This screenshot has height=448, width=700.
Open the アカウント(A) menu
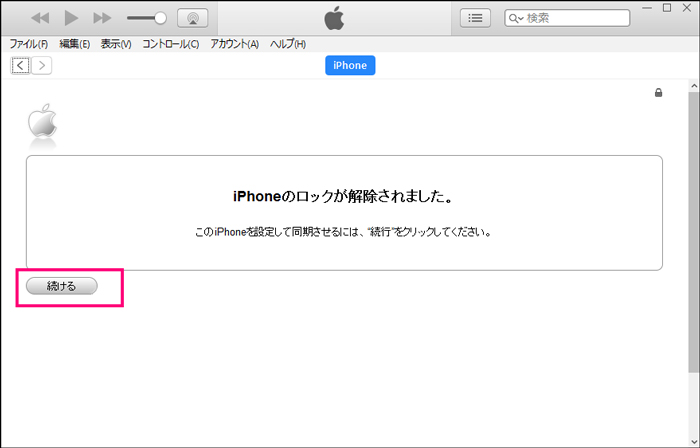[x=234, y=44]
